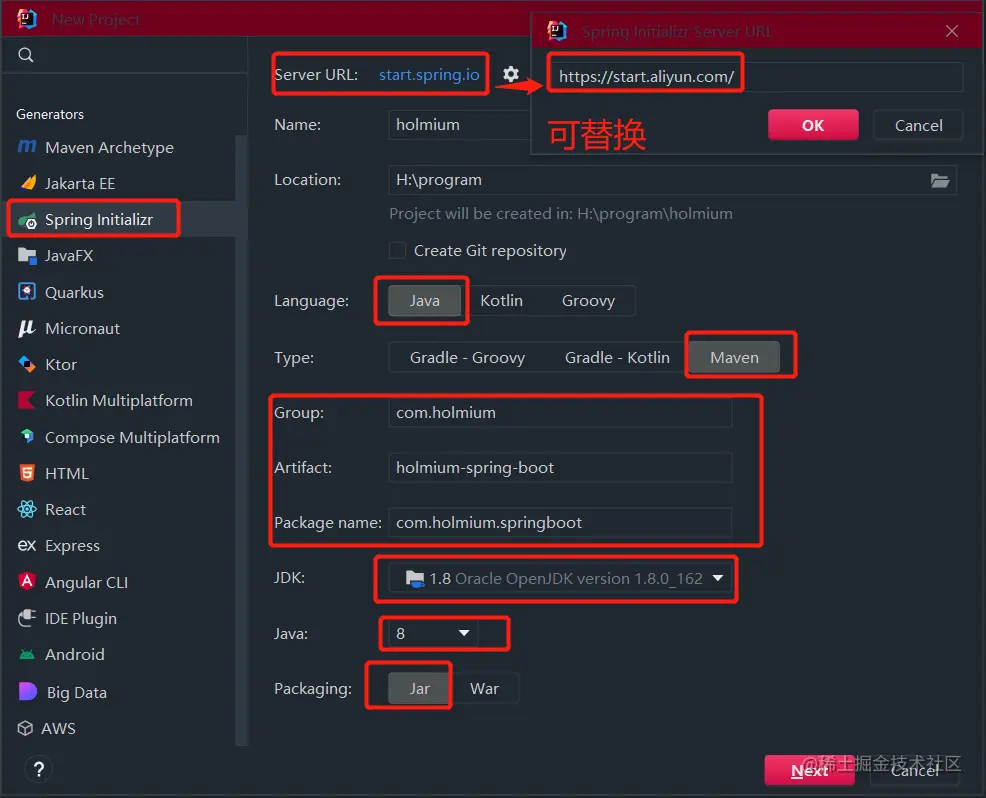The image size is (986, 798).
Task: Click the Micronaut mu icon
Action: coord(26,328)
